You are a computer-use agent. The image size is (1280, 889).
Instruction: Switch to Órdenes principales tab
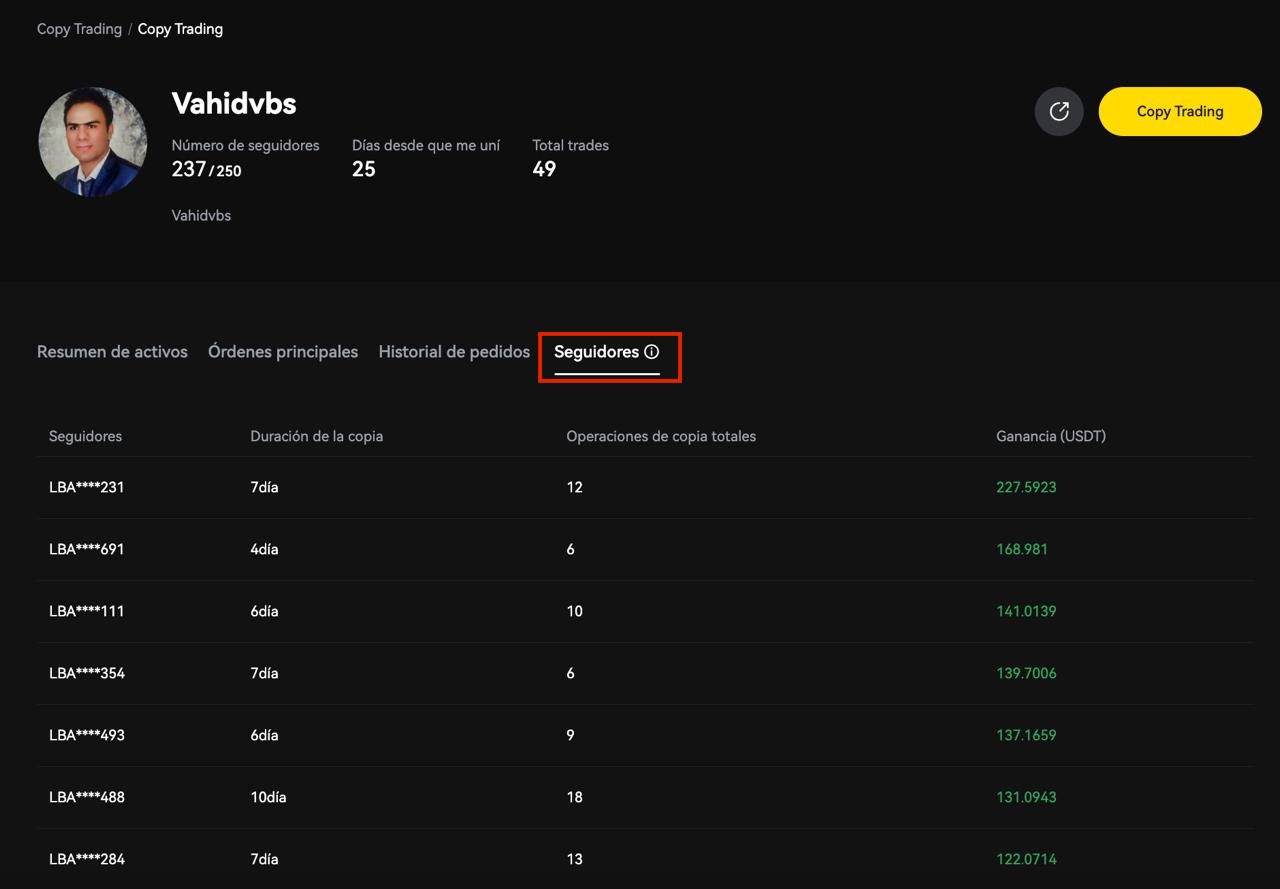(283, 352)
